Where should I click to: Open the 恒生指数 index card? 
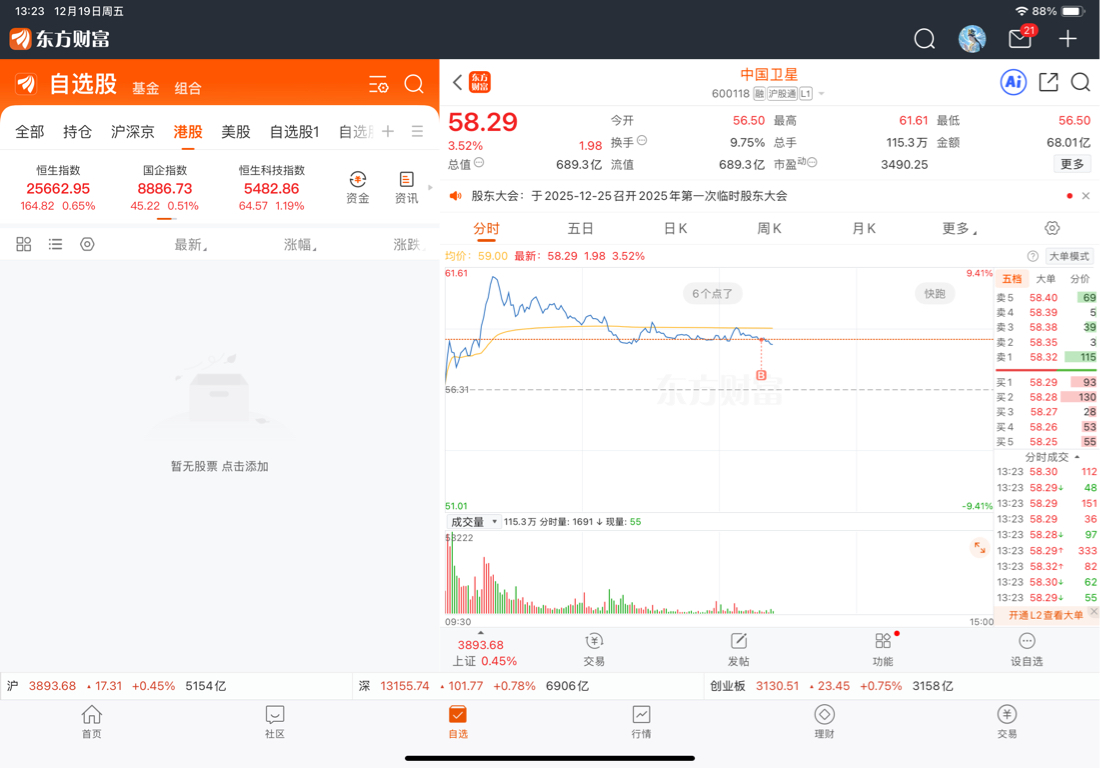click(58, 188)
